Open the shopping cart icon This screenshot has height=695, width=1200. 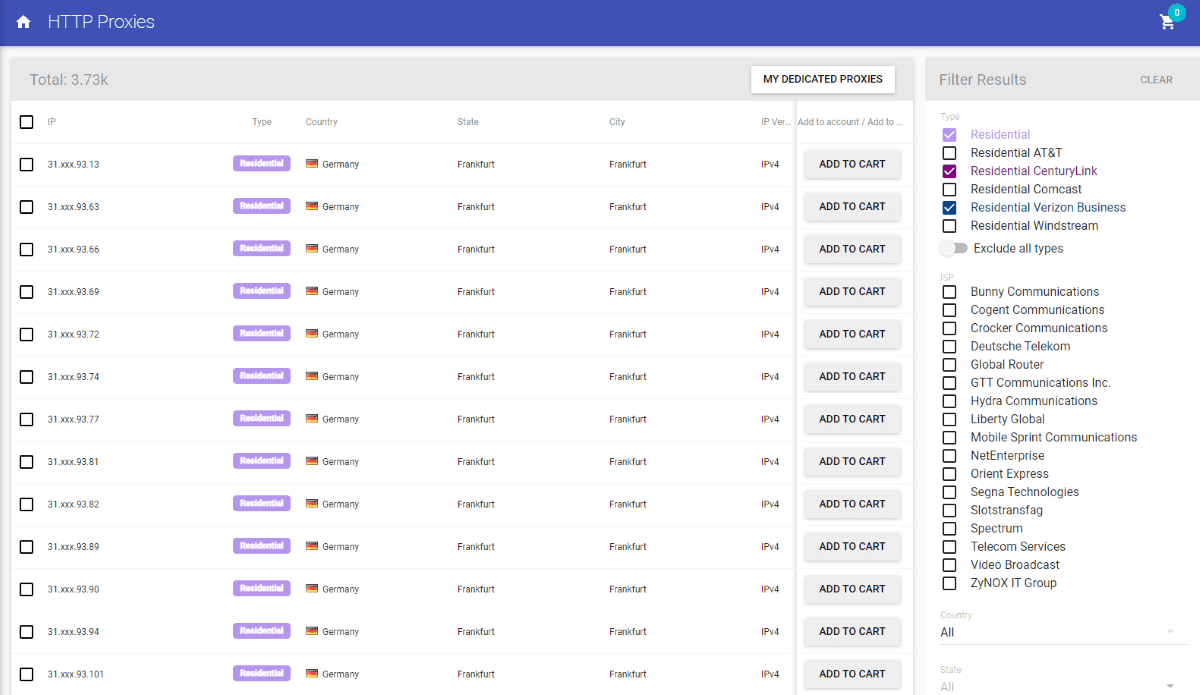[x=1167, y=22]
